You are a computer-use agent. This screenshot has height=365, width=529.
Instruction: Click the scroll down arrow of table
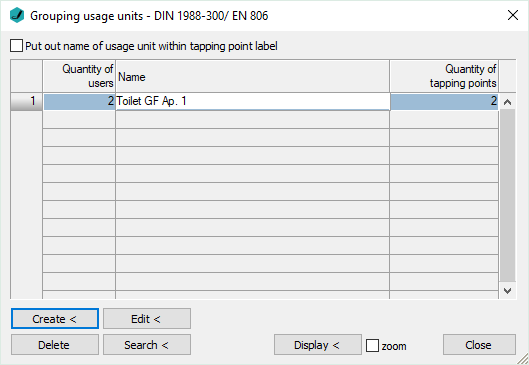point(507,290)
